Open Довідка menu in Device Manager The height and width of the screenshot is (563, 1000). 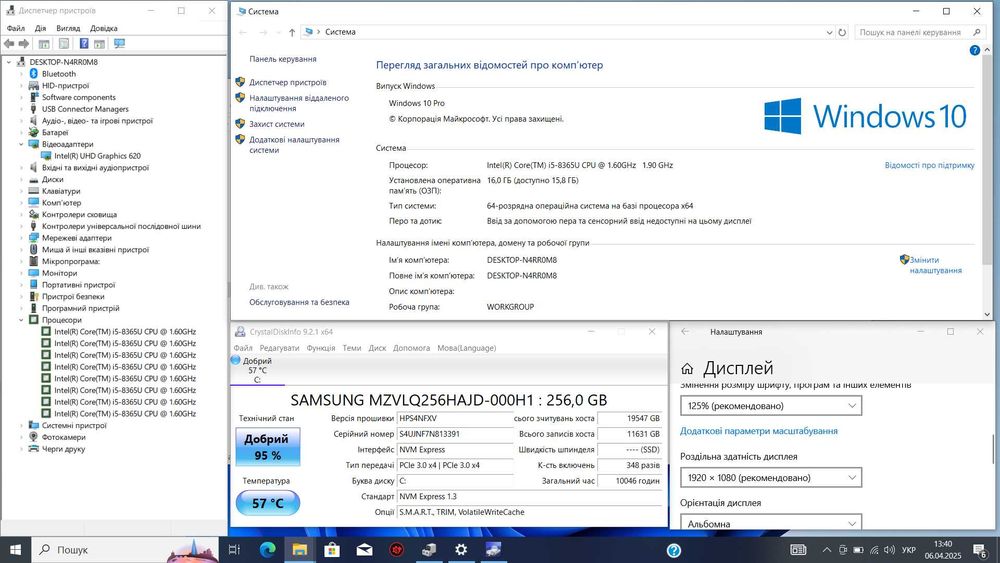point(103,28)
